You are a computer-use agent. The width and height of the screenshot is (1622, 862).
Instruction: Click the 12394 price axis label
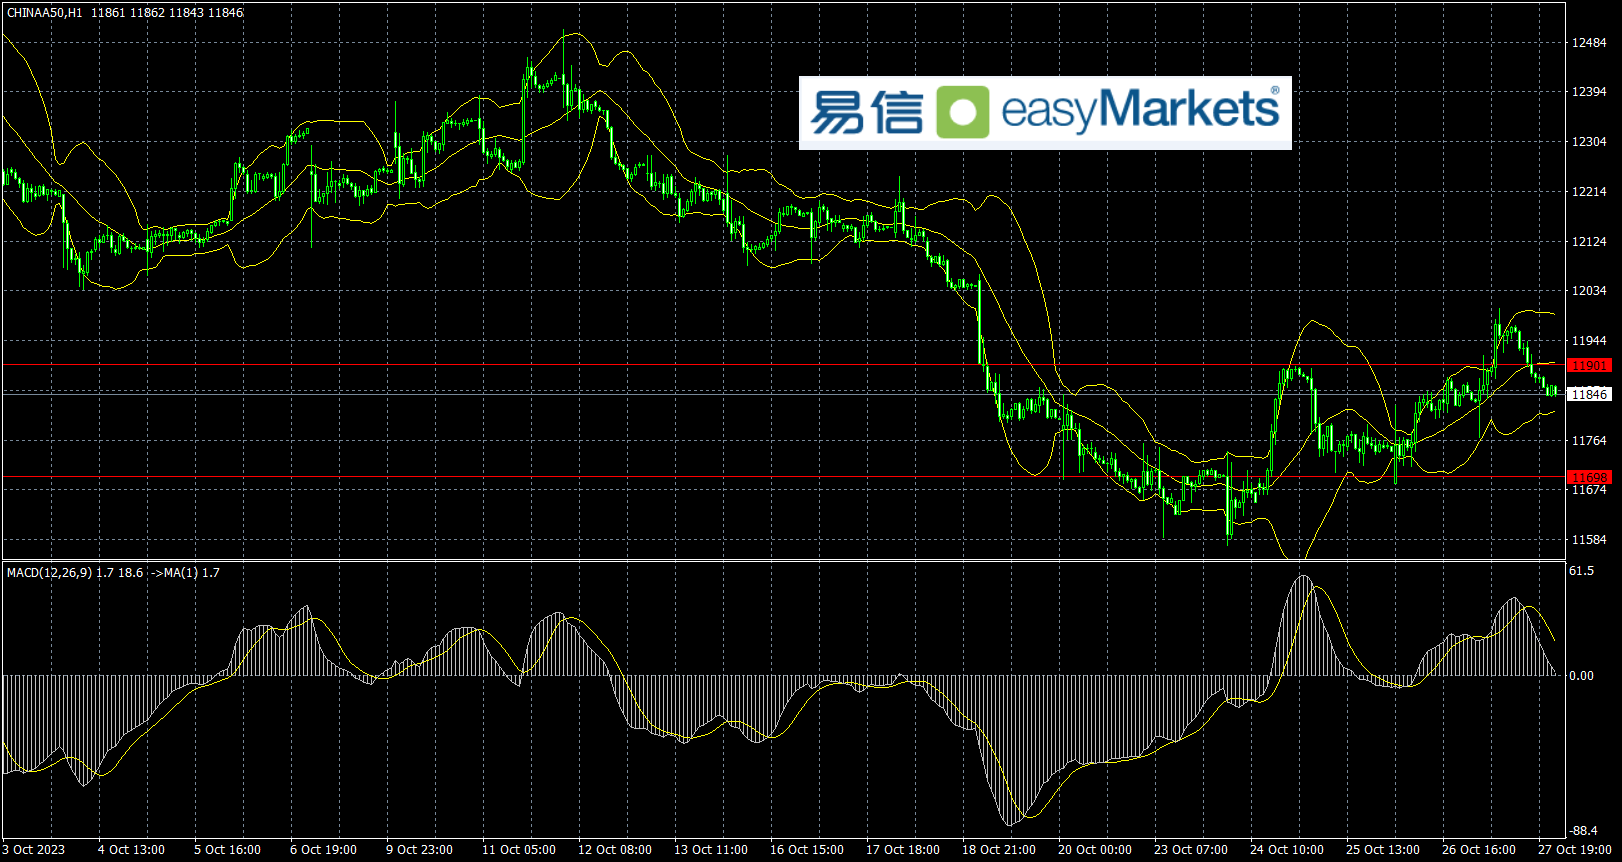pos(1589,92)
